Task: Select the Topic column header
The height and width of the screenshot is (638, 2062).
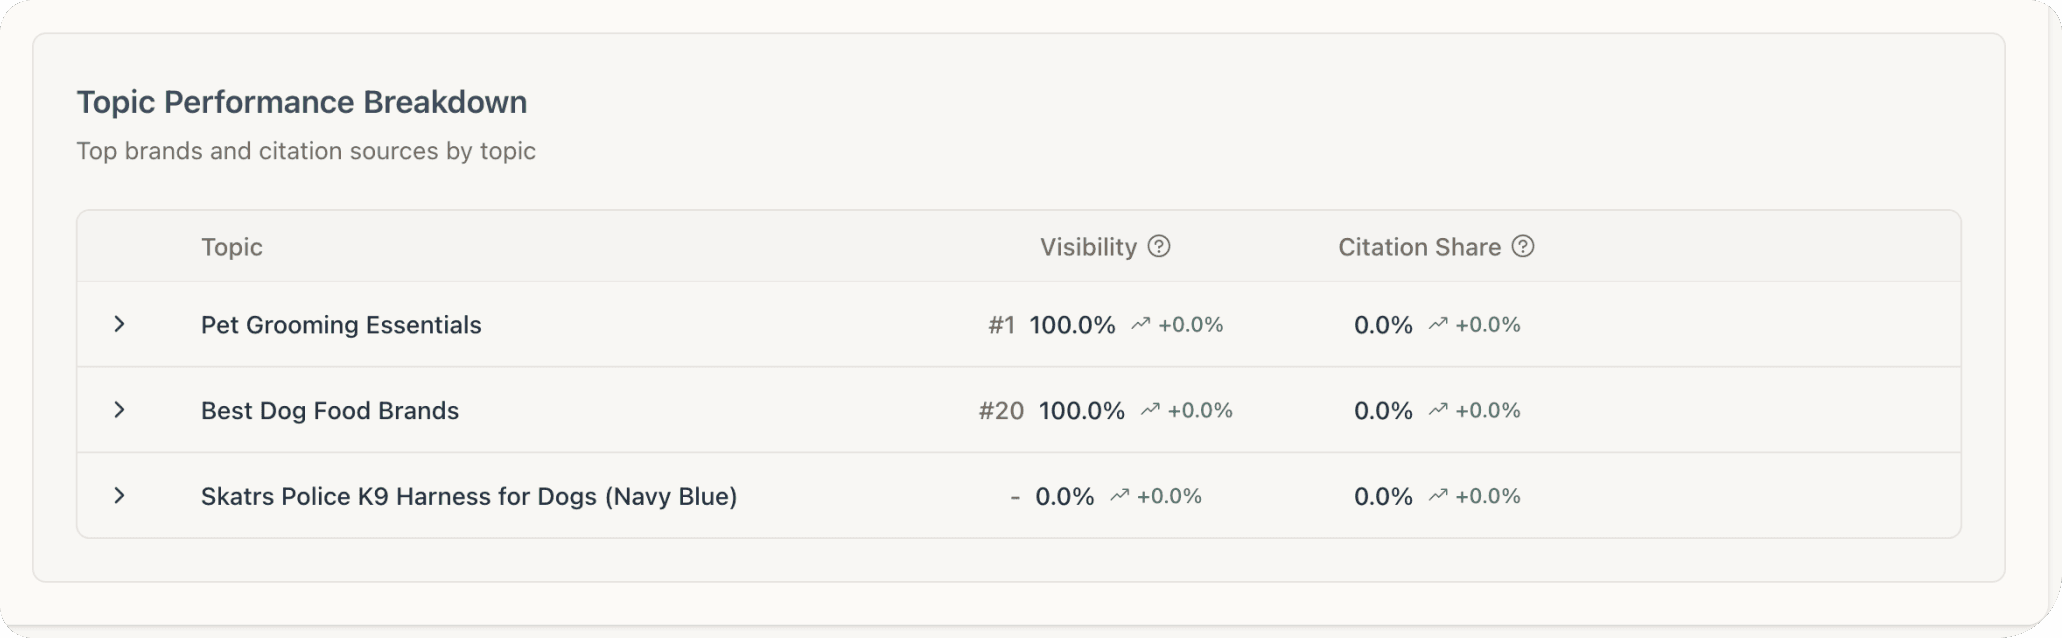Action: click(231, 246)
